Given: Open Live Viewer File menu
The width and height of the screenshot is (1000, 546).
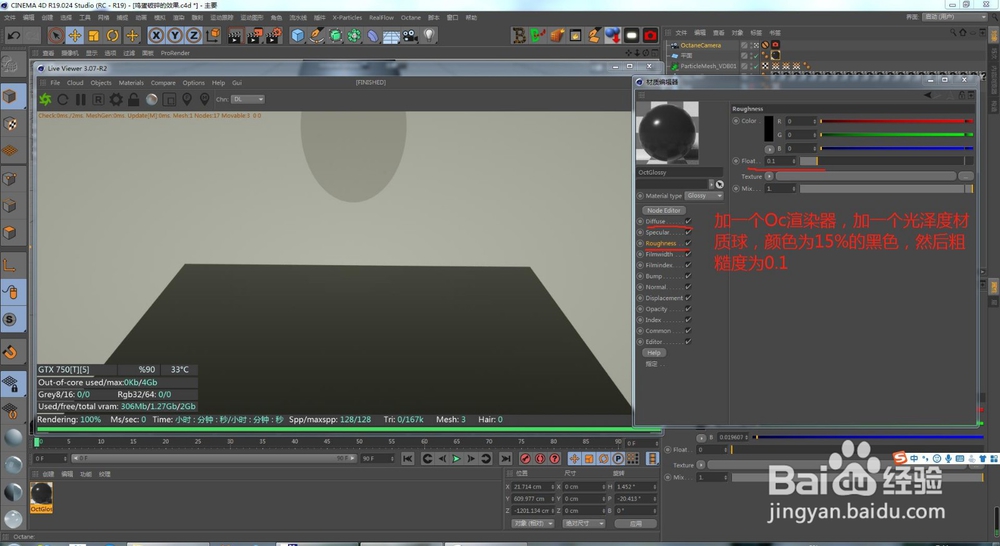Looking at the screenshot, I should [x=55, y=83].
